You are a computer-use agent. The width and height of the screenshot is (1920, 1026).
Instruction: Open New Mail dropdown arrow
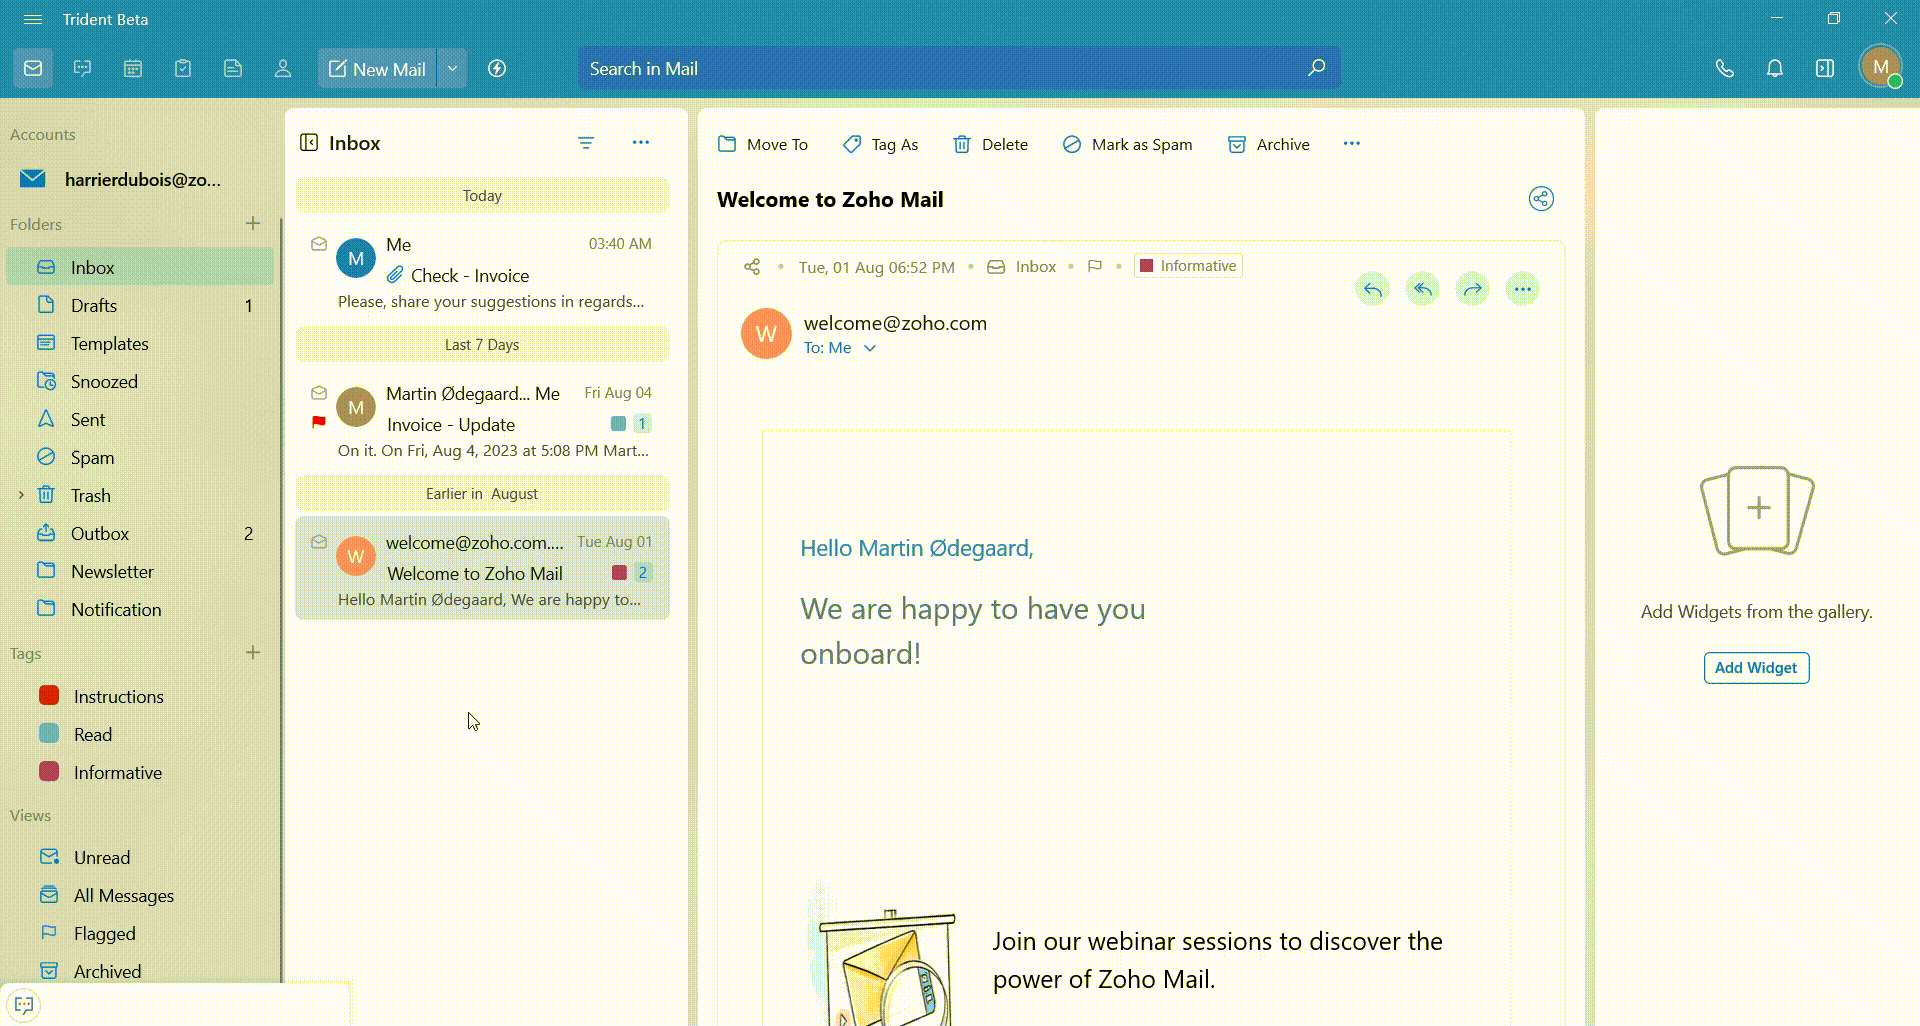tap(452, 69)
